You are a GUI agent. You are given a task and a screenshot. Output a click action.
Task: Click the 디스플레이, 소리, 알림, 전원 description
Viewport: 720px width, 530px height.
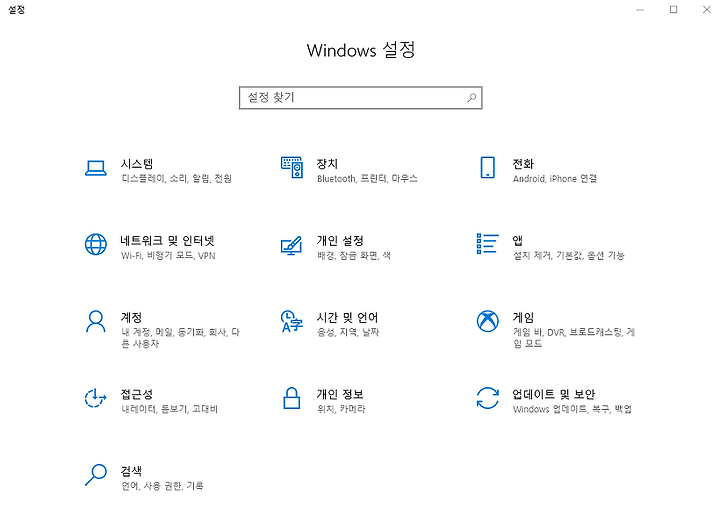176,178
